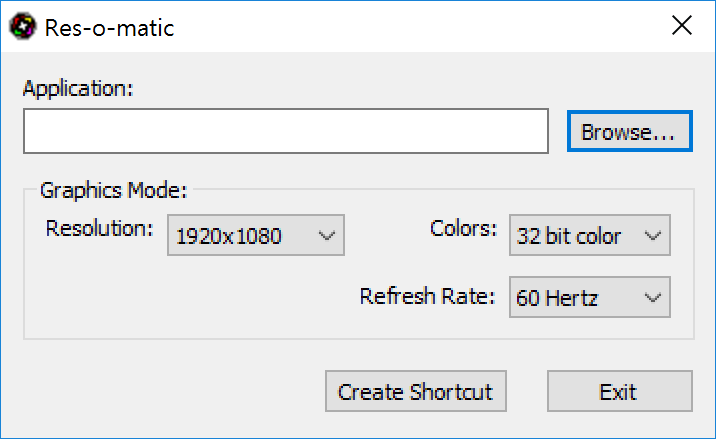Open the Resolution combo box showing 1920x1080
This screenshot has height=439, width=716.
point(256,235)
